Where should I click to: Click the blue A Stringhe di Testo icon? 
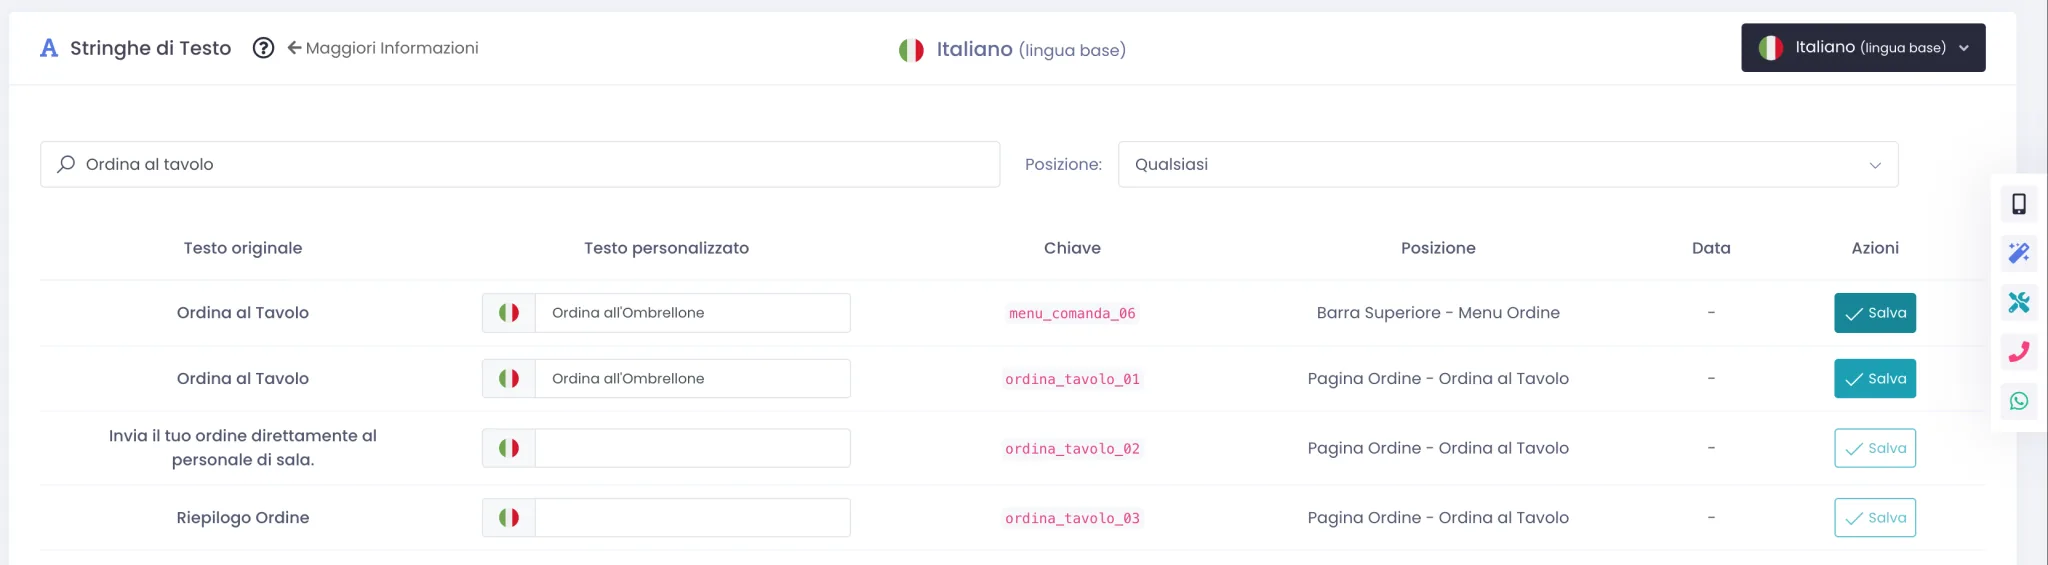49,48
